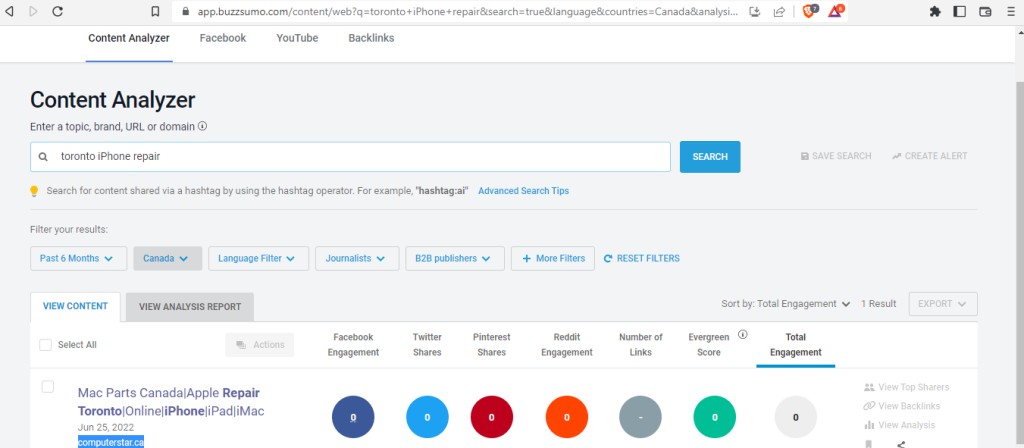The width and height of the screenshot is (1024, 448).
Task: Open the EXPORT dropdown
Action: click(x=943, y=304)
